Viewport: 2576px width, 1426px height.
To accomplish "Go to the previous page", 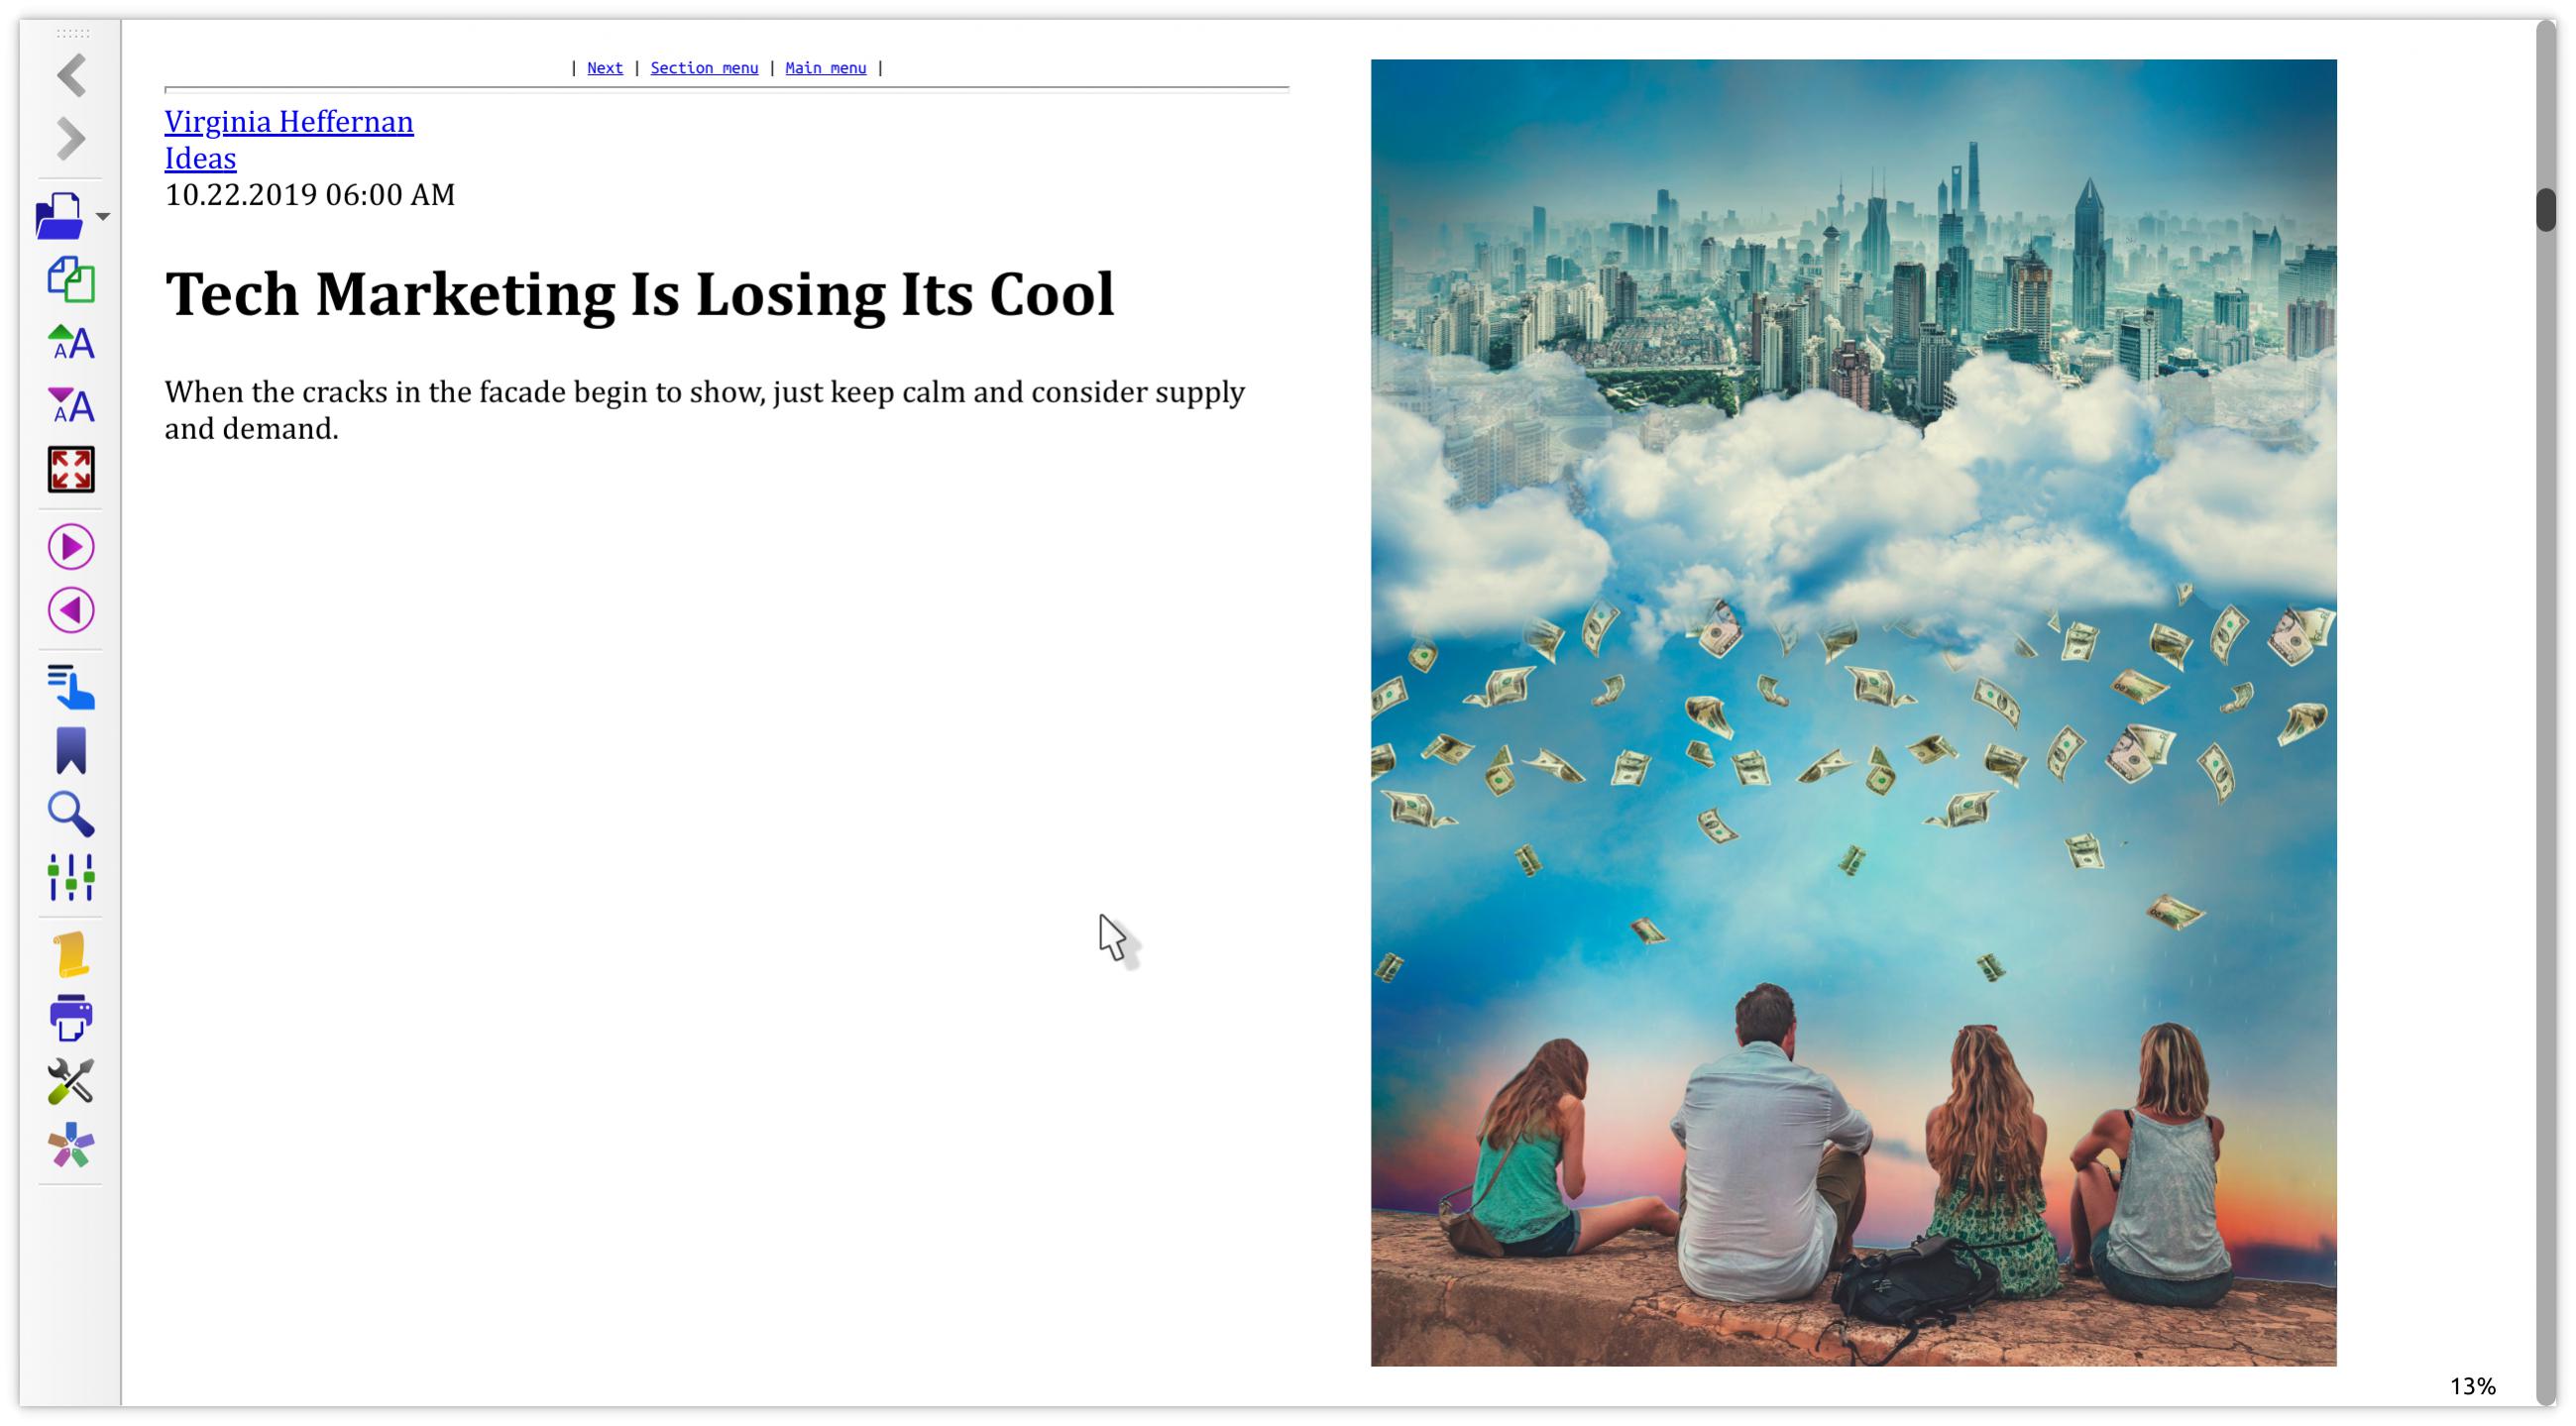I will click(x=71, y=610).
